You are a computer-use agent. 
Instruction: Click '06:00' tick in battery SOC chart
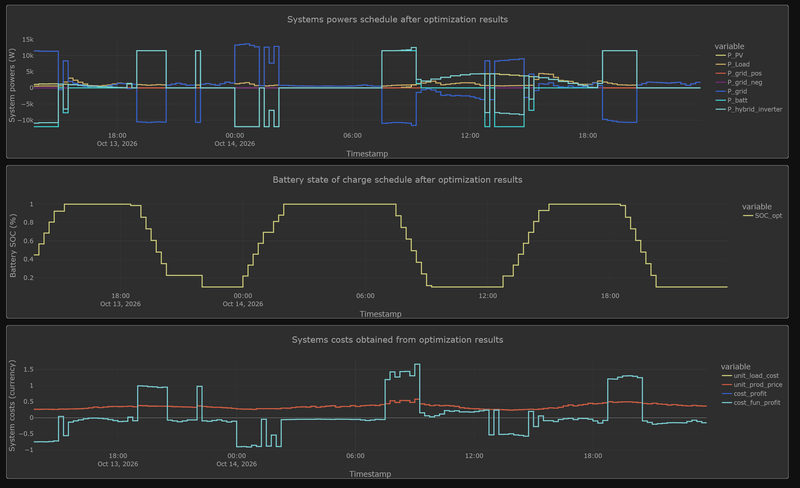(365, 296)
